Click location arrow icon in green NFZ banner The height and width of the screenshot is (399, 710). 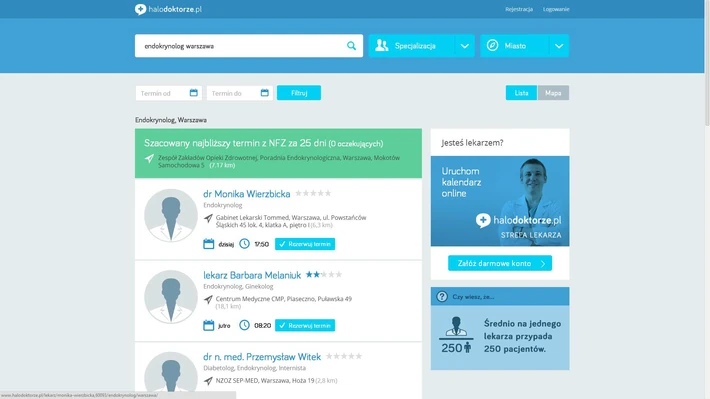(149, 158)
